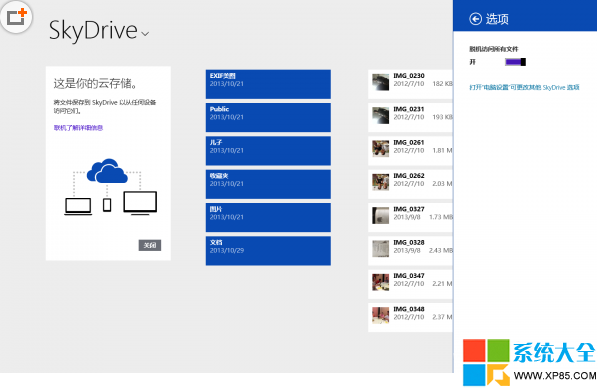The image size is (599, 388).
Task: Dismiss the cloud storage intro card button
Action: [150, 245]
